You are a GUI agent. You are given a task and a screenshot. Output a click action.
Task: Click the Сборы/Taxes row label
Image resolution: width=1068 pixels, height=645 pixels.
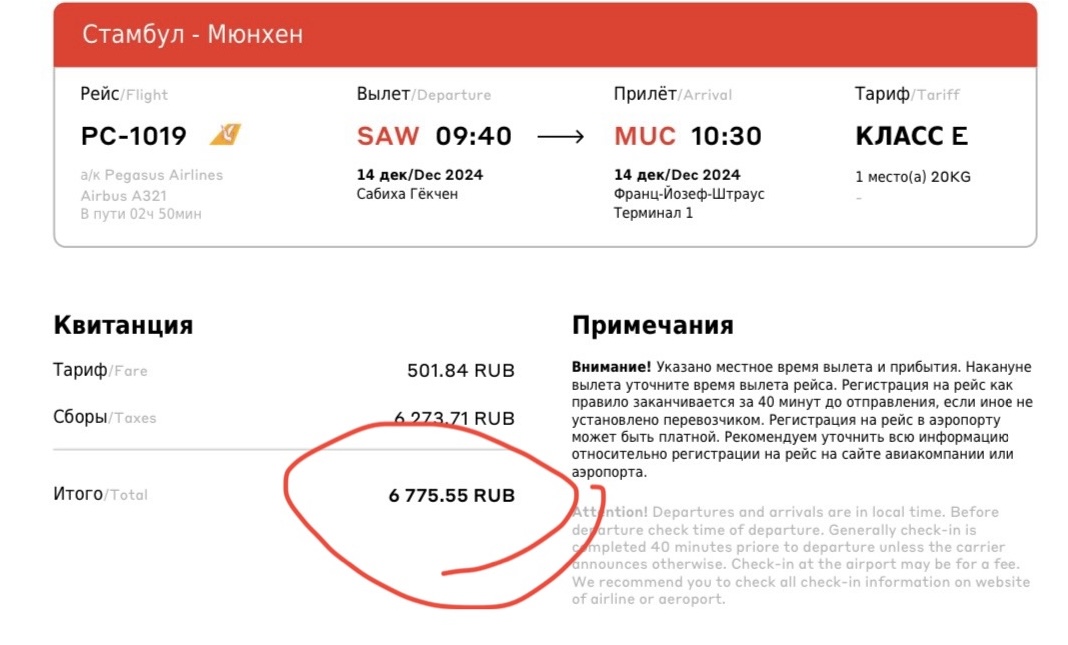[x=105, y=417]
